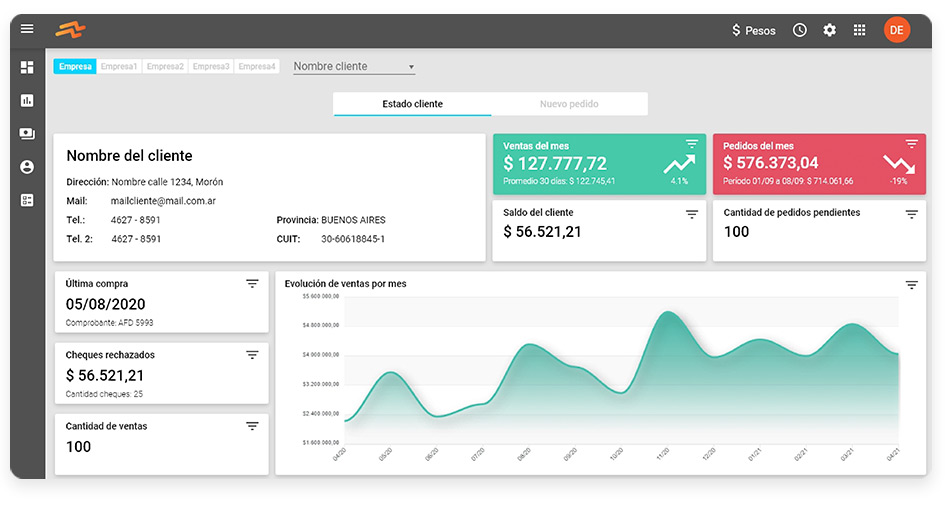Viewport: 945px width, 516px height.
Task: Click Período 01/09 a 08/09 text
Action: click(x=788, y=181)
